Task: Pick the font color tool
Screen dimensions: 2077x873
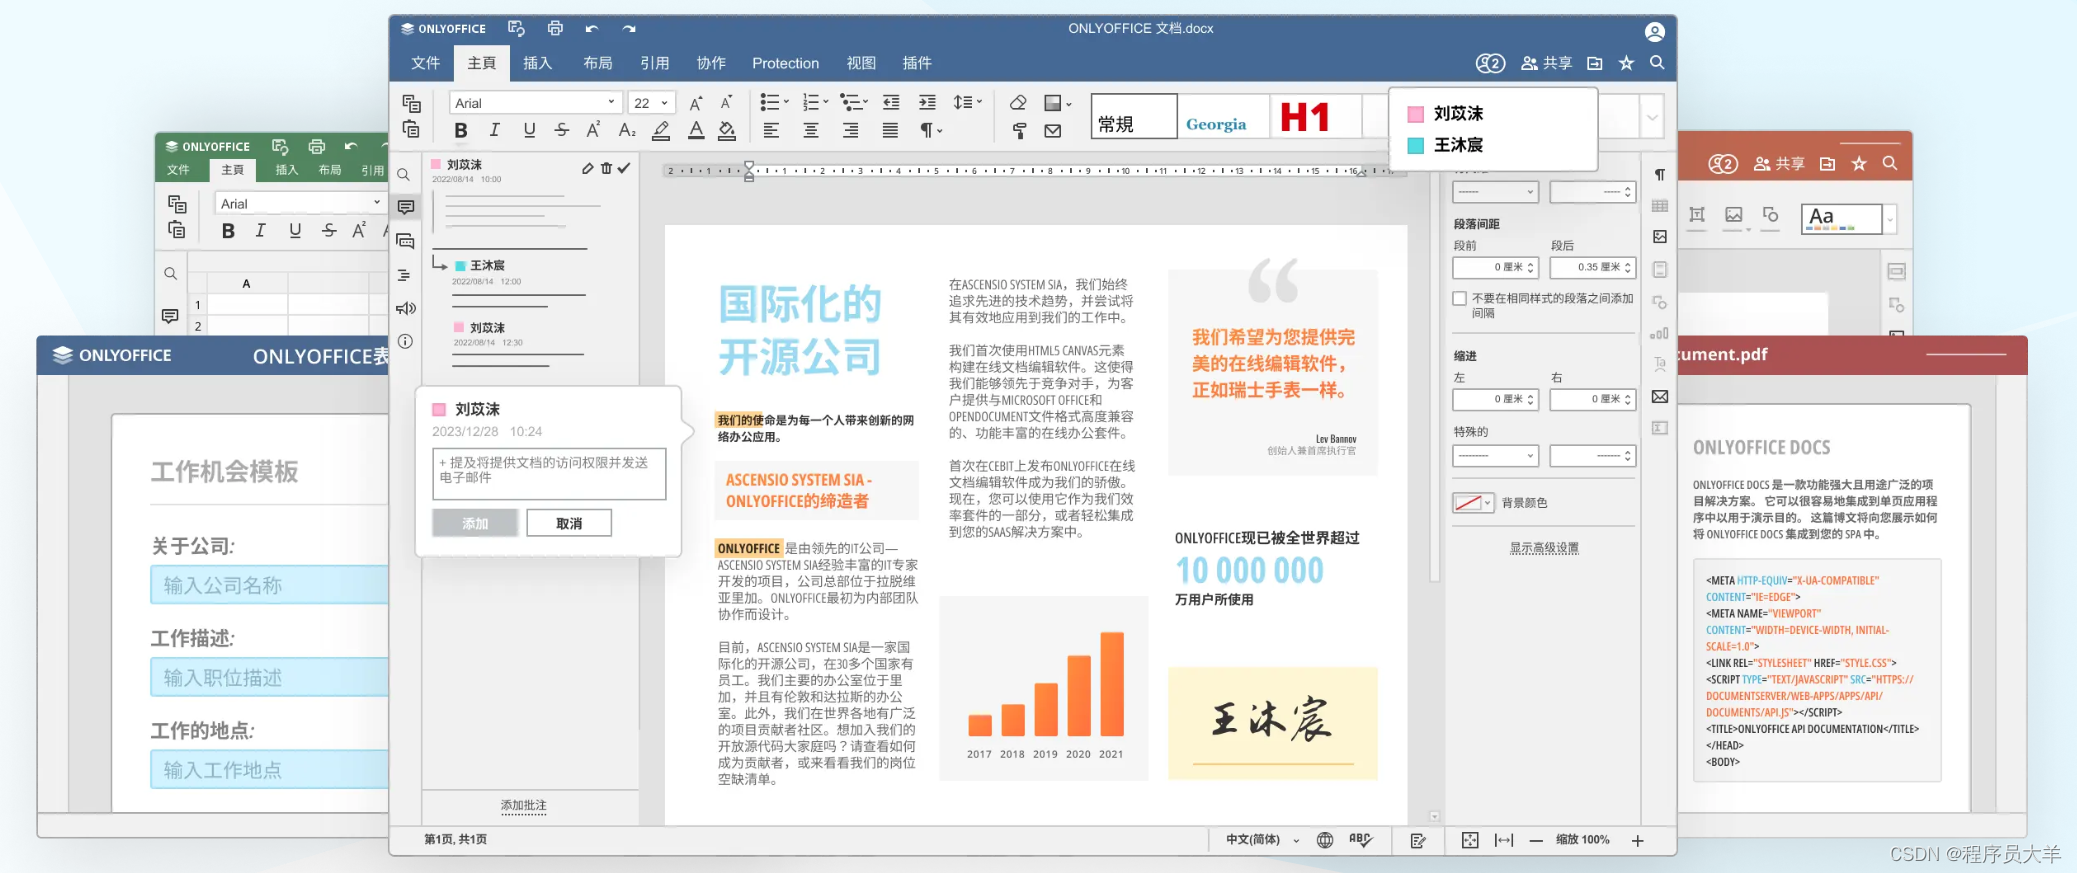Action: pos(696,130)
